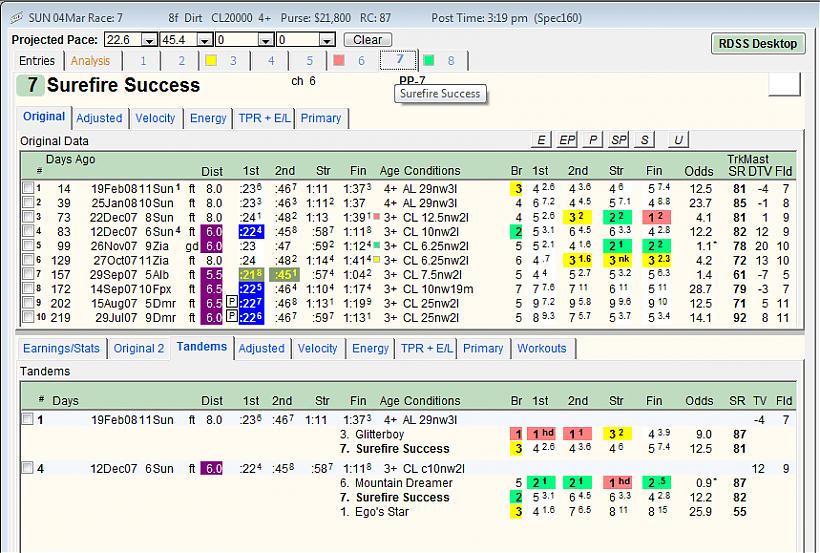The width and height of the screenshot is (820, 553).
Task: Click the blank white button beside PP-7
Action: tap(784, 84)
